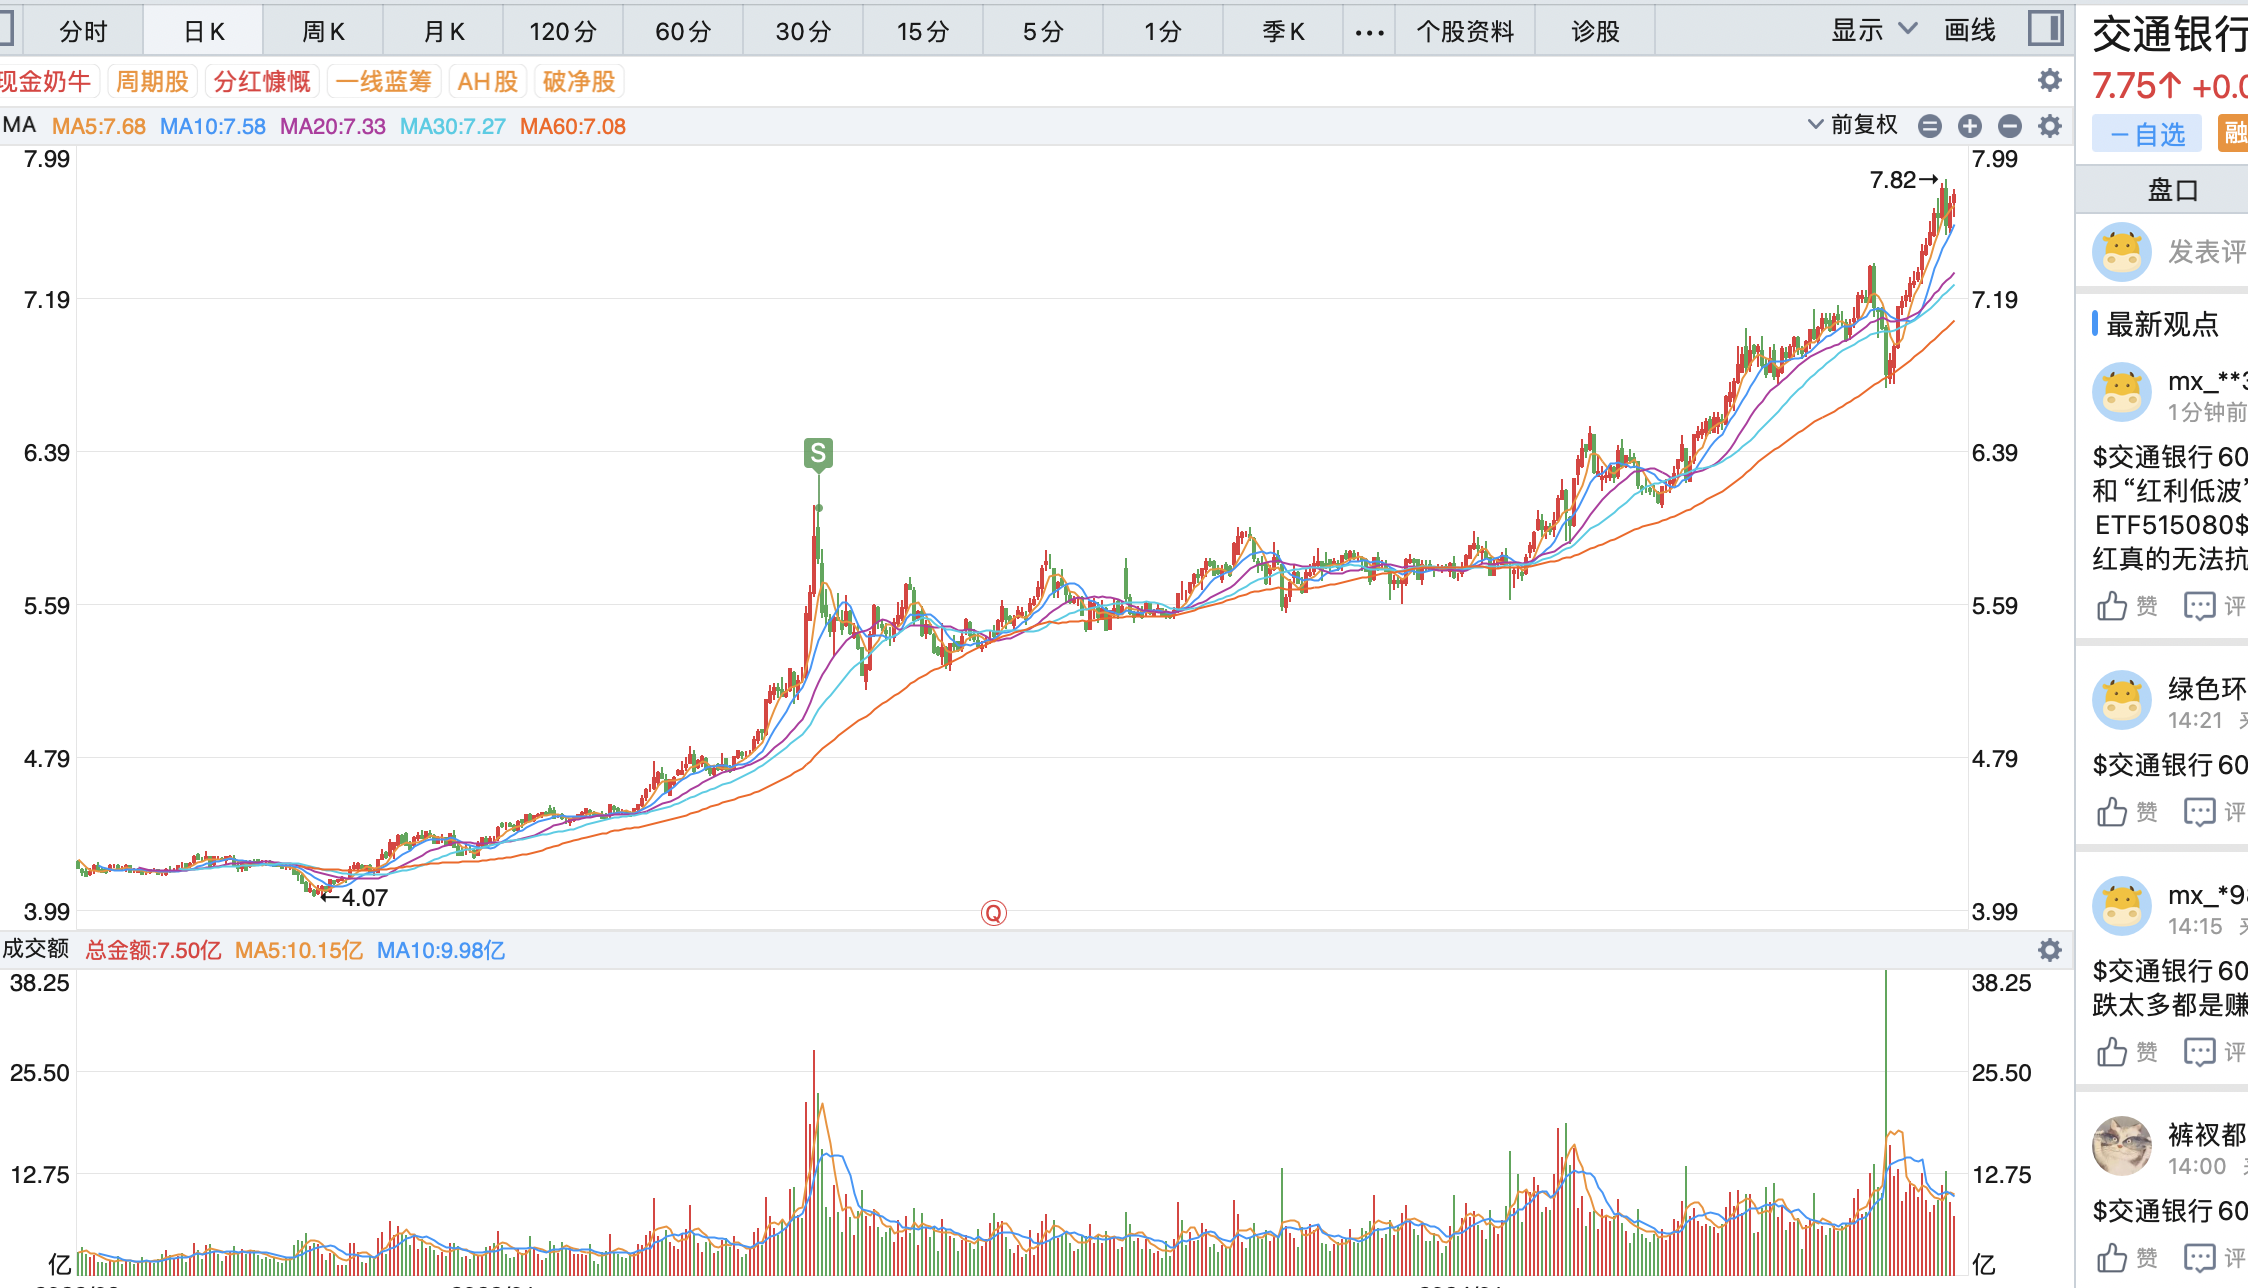2248x1288 pixels.
Task: Toggle the orange 融 badge
Action: (x=2234, y=134)
